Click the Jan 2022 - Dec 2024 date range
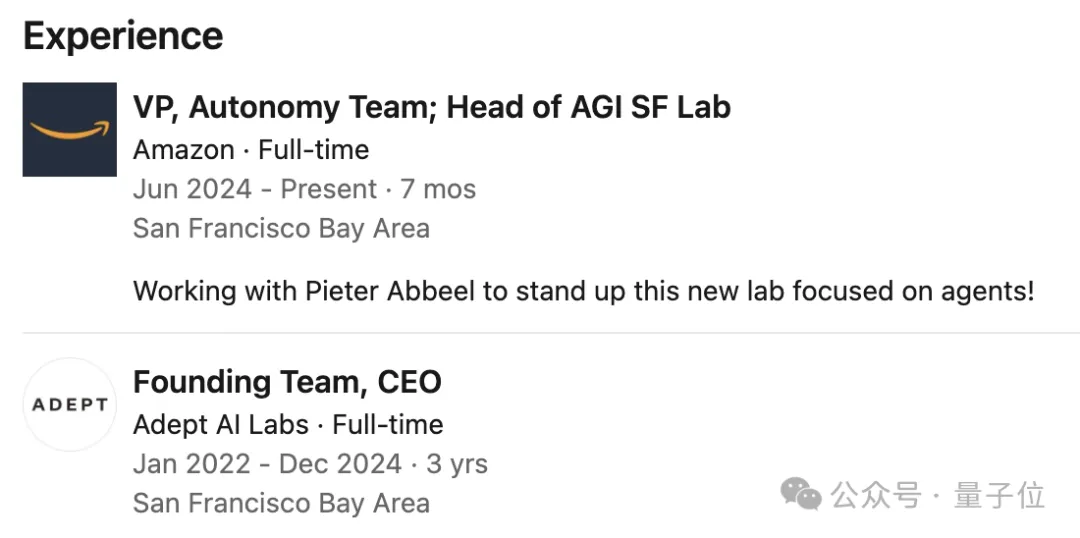This screenshot has height=538, width=1080. click(x=267, y=464)
